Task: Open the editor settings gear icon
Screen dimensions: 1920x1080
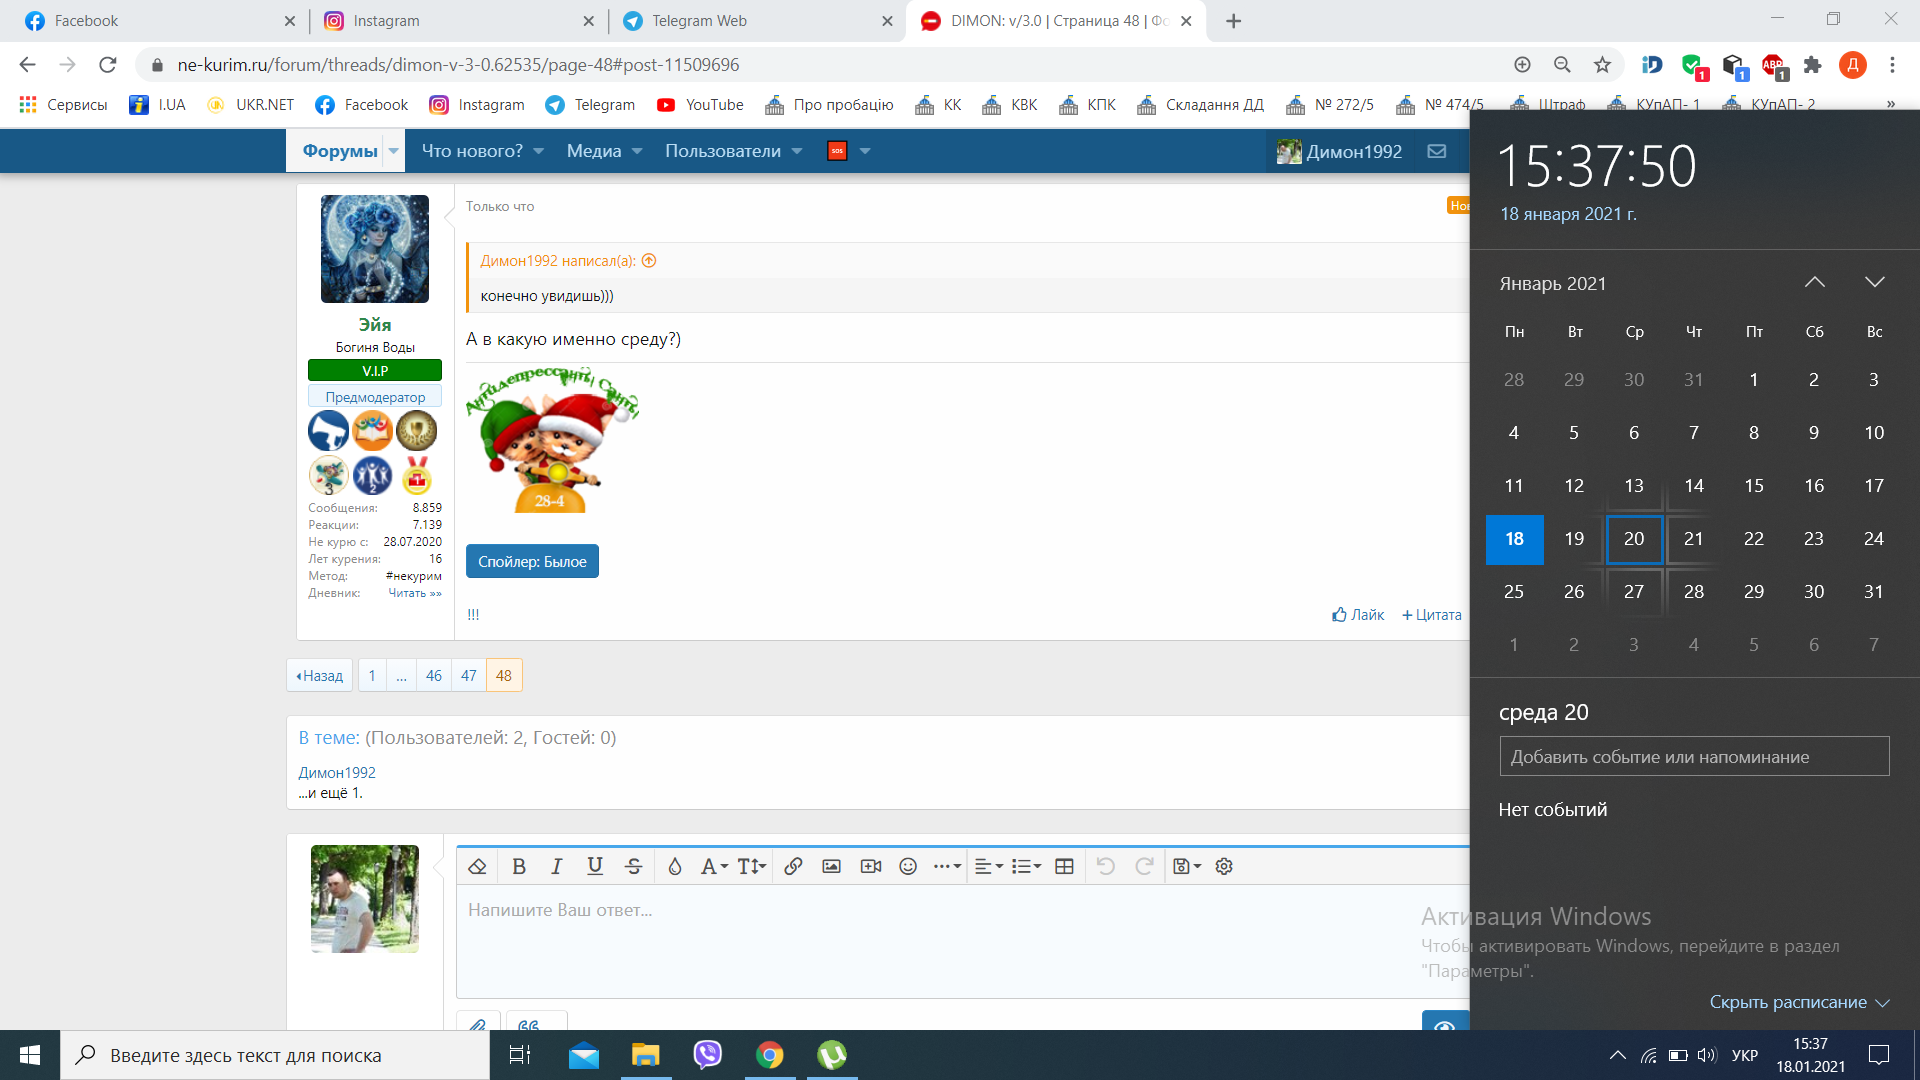Action: click(1224, 866)
